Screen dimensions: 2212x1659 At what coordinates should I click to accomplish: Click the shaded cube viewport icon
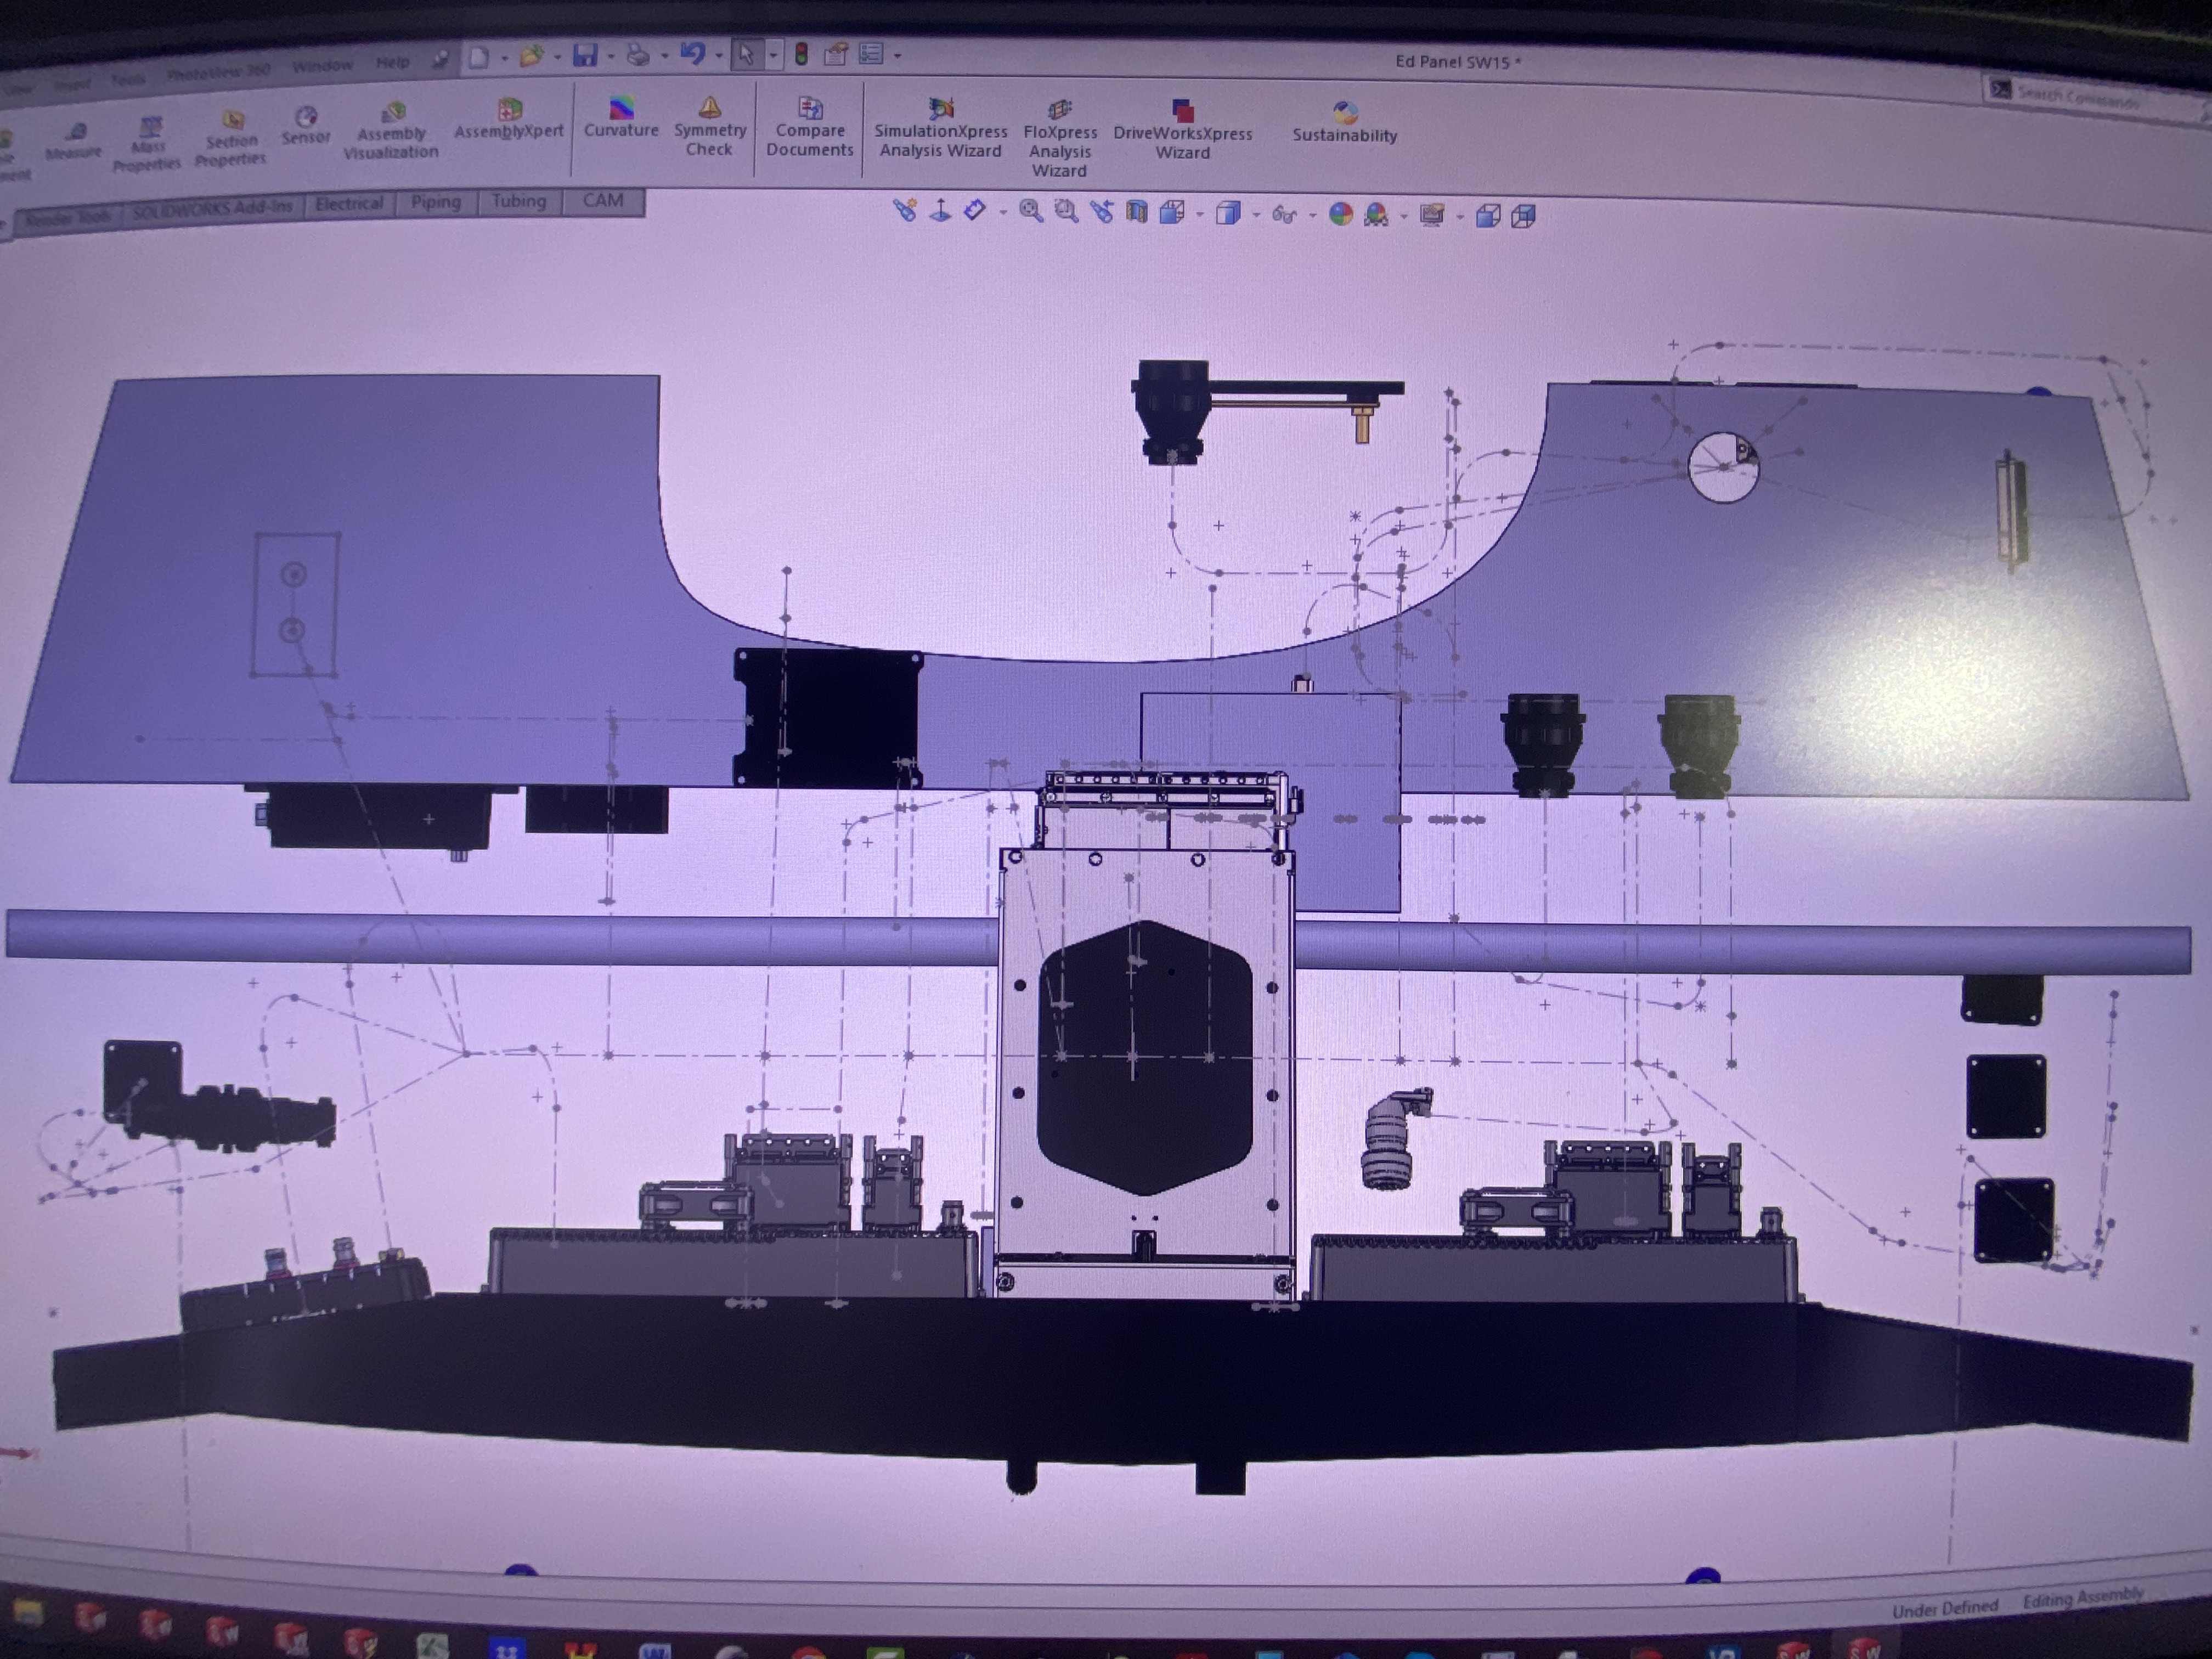[x=1488, y=216]
